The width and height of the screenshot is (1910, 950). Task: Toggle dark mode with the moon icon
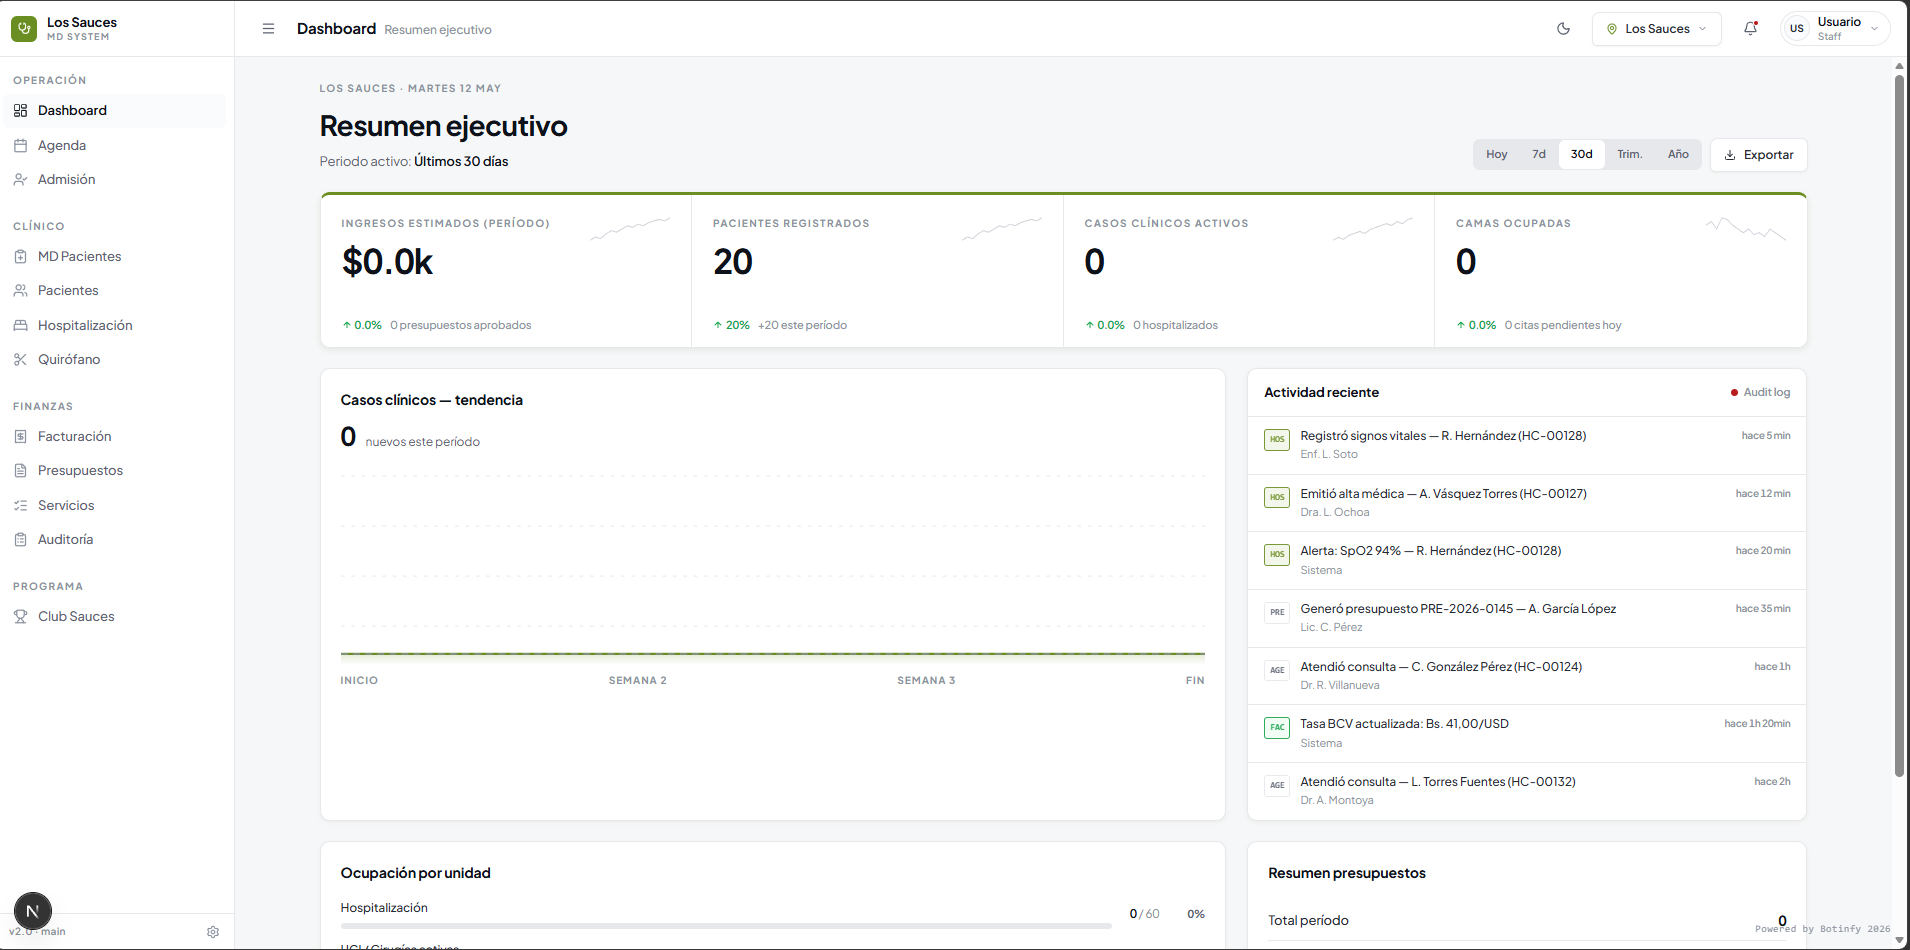tap(1563, 29)
